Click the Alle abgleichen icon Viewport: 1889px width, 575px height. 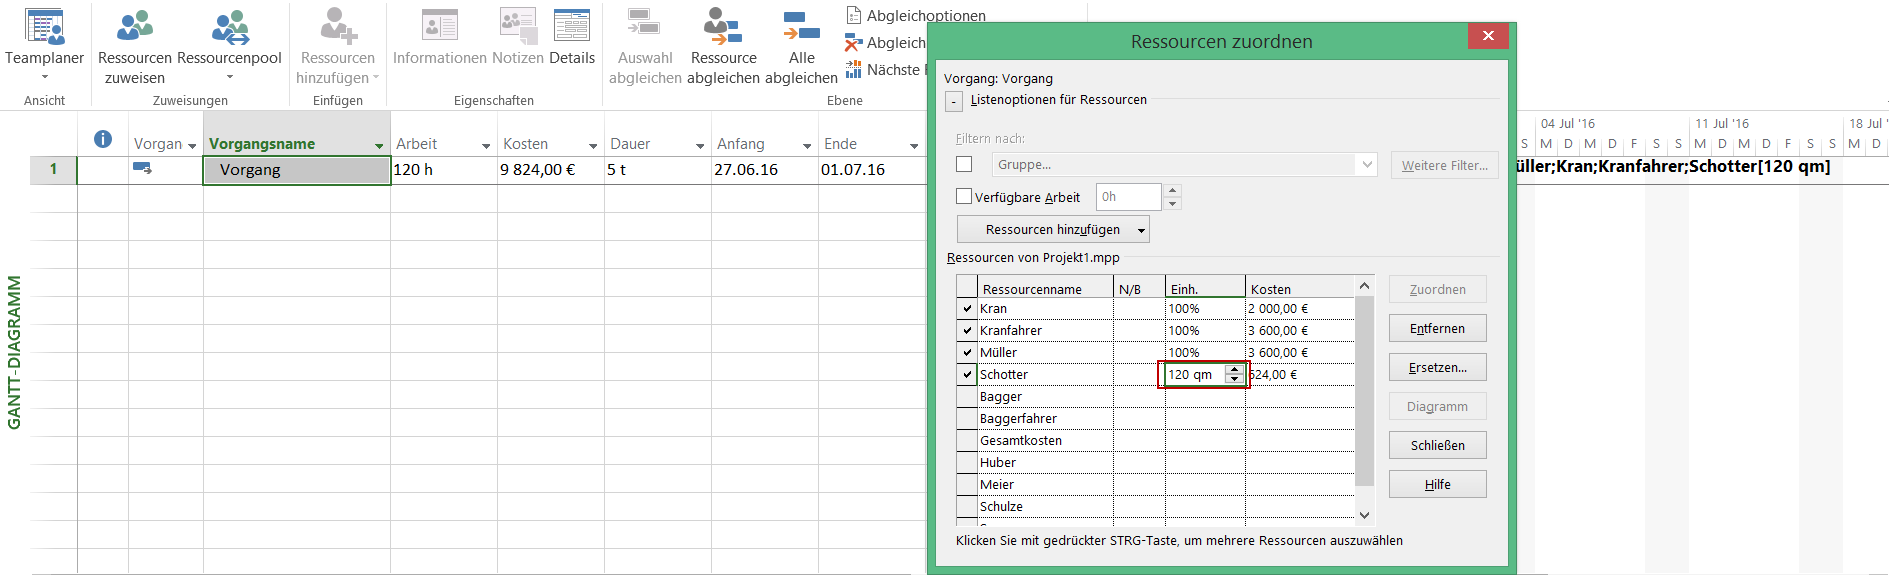[801, 27]
